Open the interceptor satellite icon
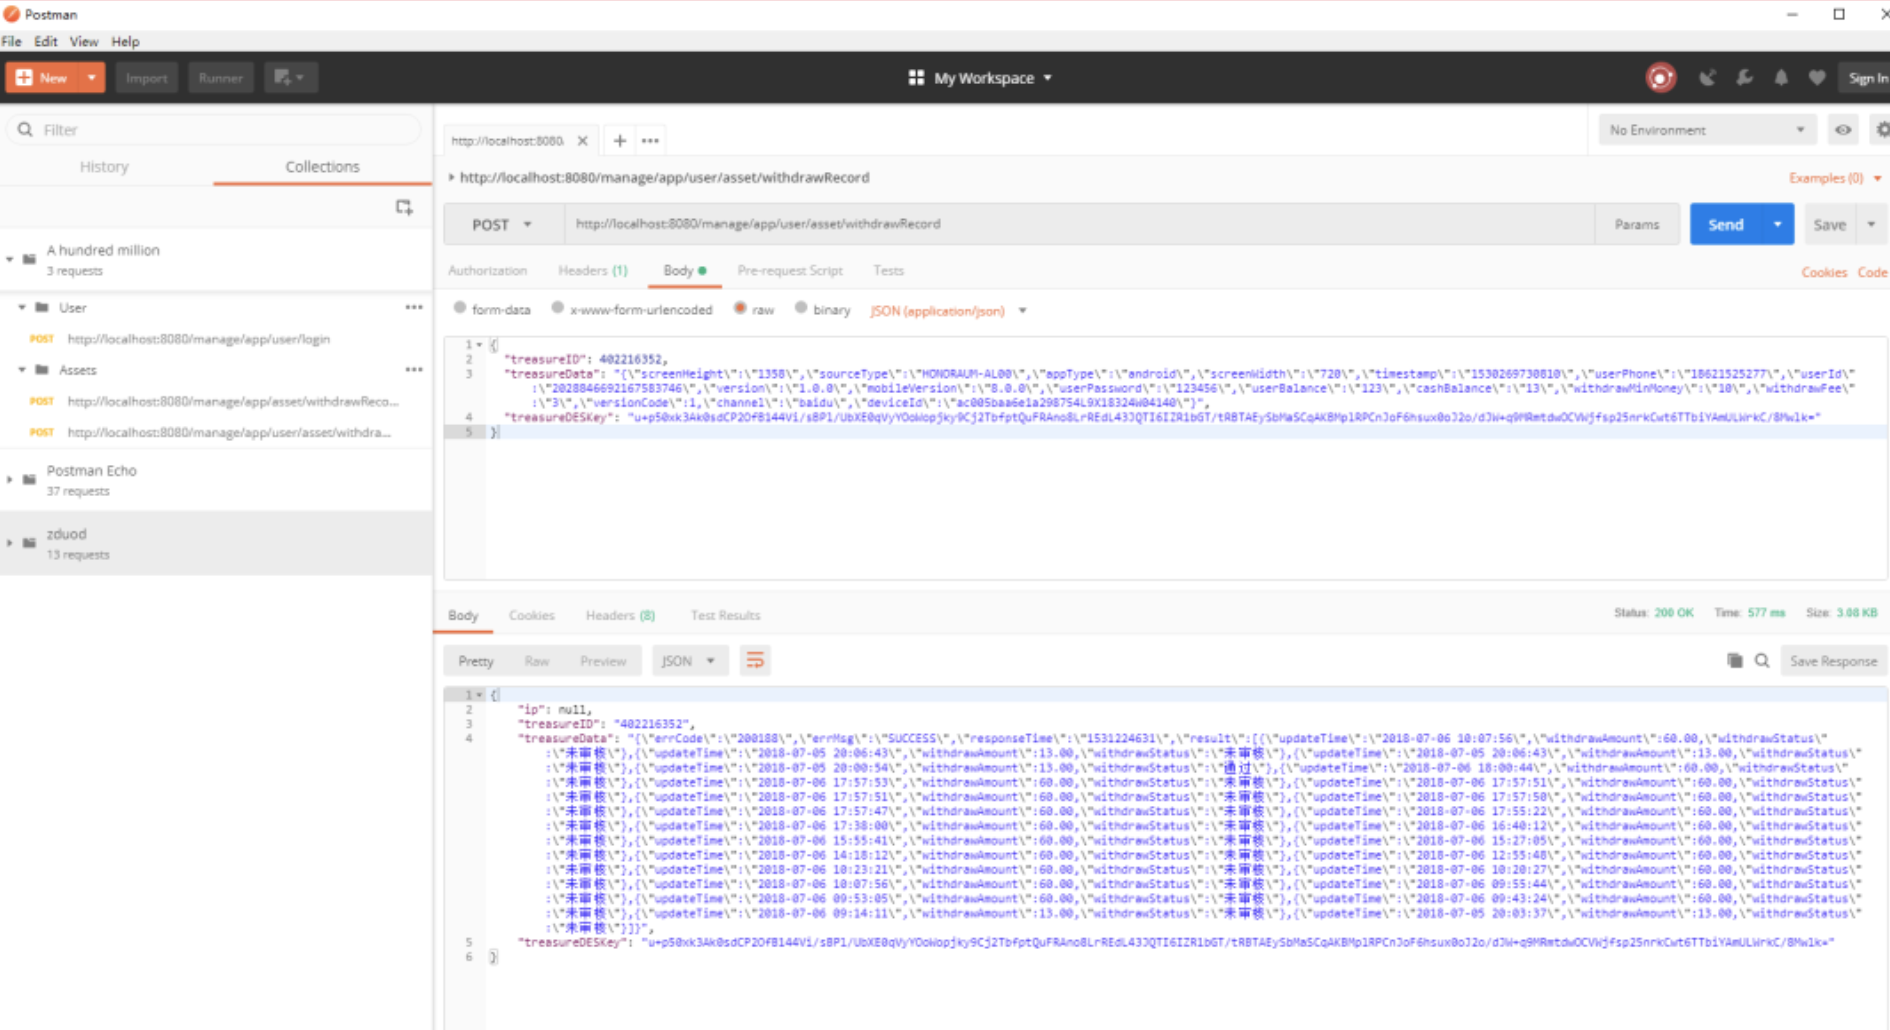This screenshot has width=1890, height=1030. pyautogui.click(x=1707, y=78)
